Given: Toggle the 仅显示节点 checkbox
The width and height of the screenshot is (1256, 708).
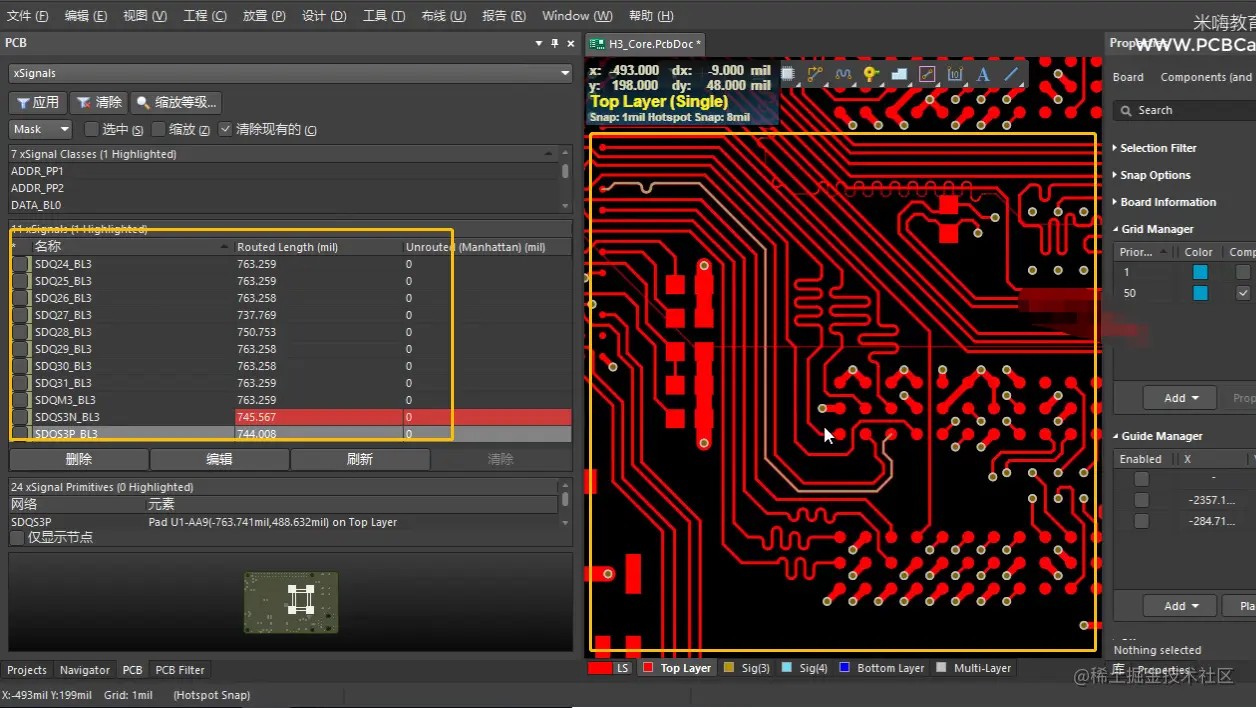Looking at the screenshot, I should pyautogui.click(x=17, y=538).
